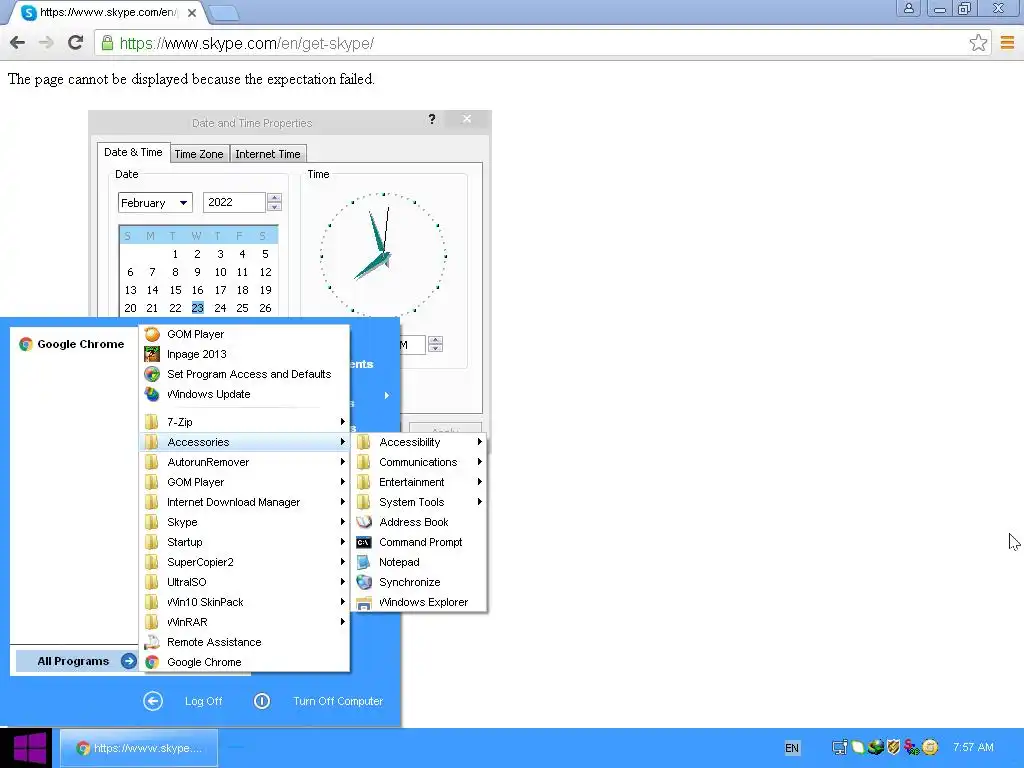
Task: Open Notepad
Action: pyautogui.click(x=419, y=562)
